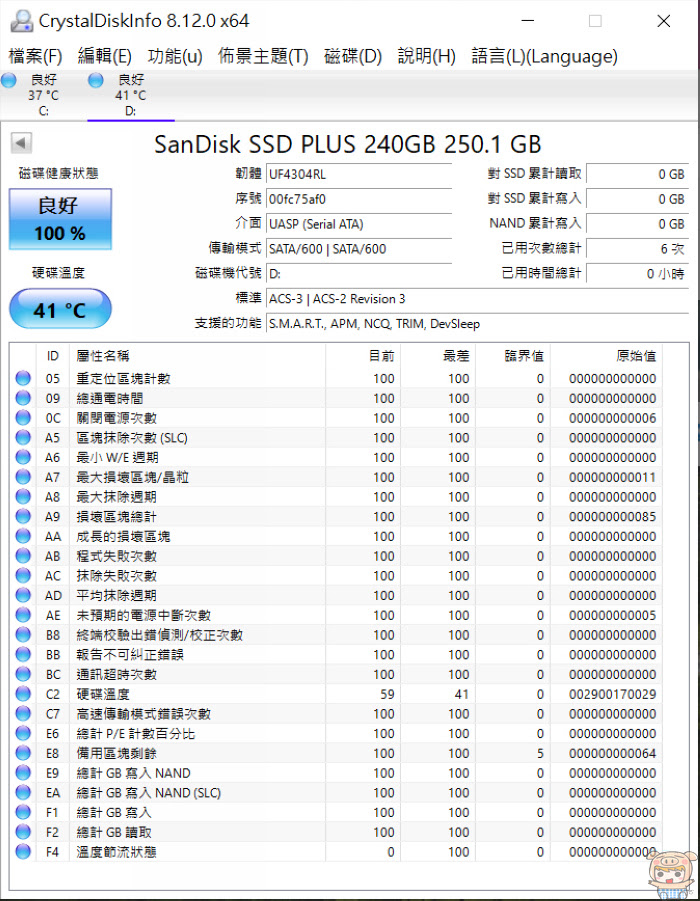Click the status icon for attribute C2
This screenshot has height=901, width=700.
pos(23,694)
